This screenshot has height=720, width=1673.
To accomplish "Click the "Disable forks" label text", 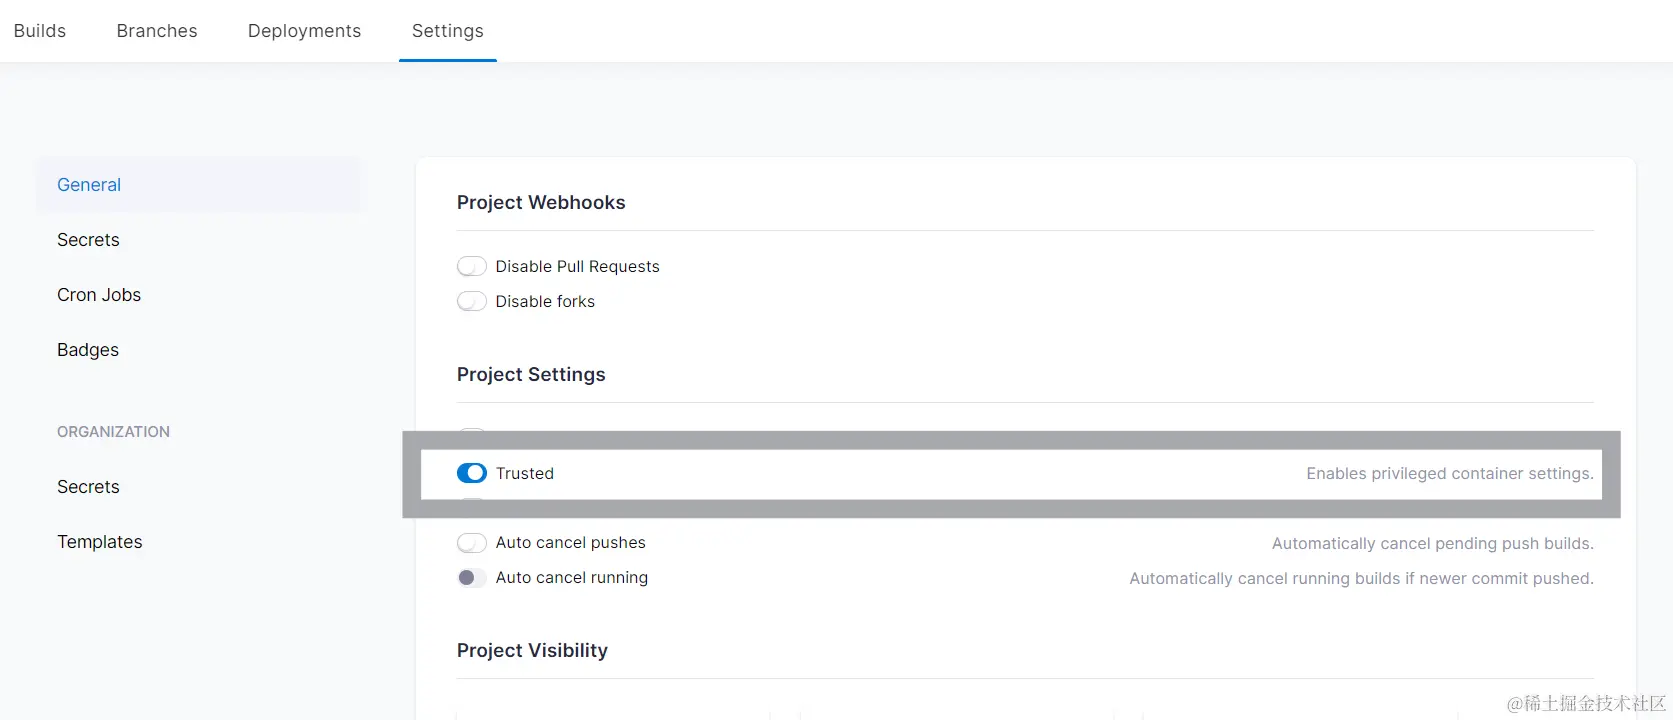I will tap(545, 301).
